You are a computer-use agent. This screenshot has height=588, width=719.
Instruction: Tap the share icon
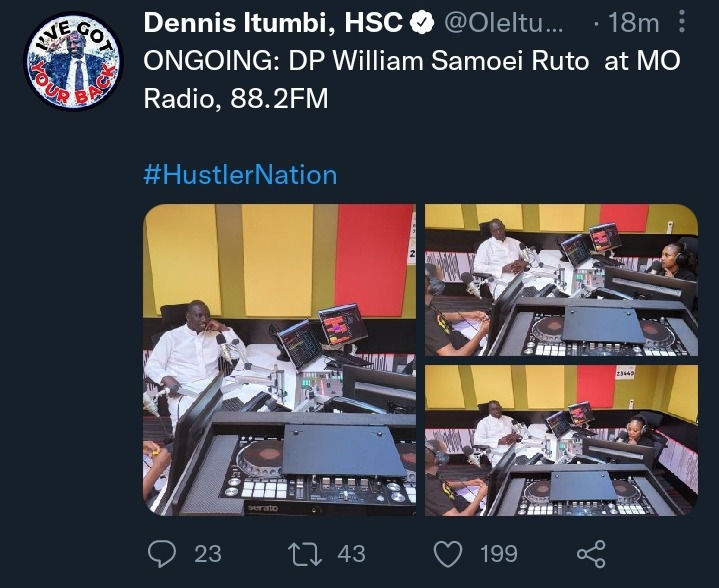[591, 554]
